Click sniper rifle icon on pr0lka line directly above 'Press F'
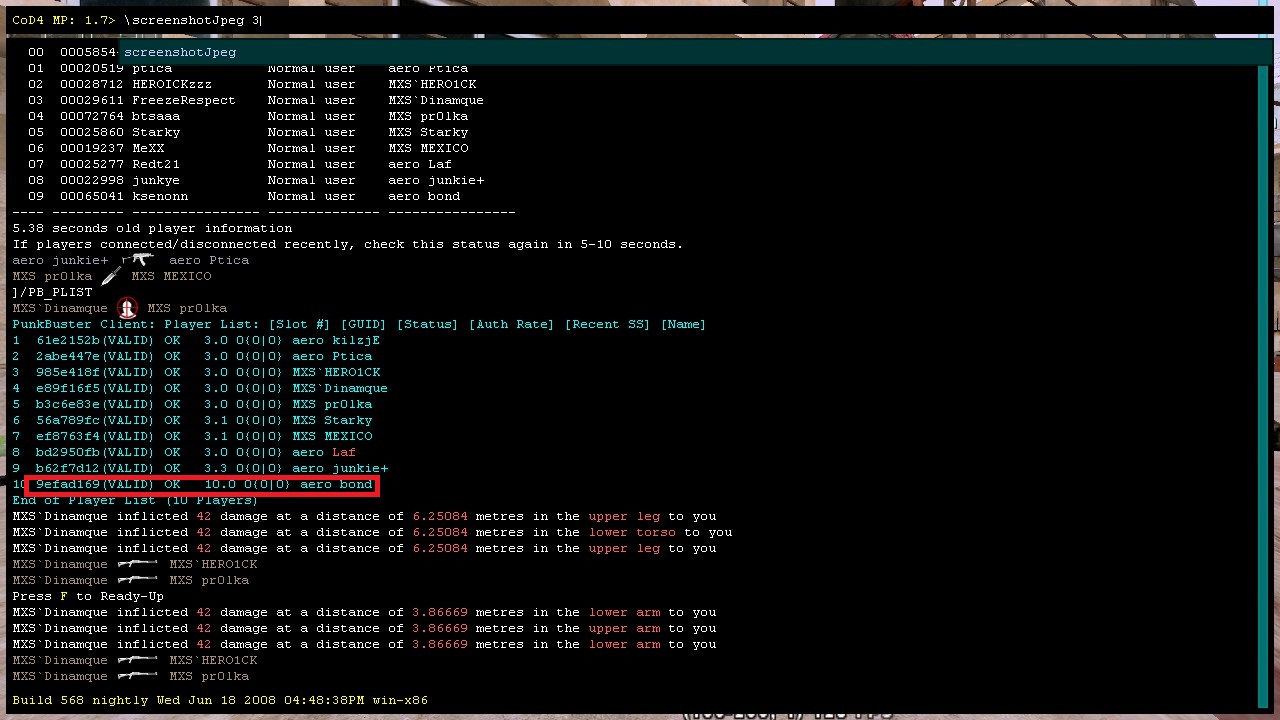Screen dimensions: 1280x720 pos(137,580)
